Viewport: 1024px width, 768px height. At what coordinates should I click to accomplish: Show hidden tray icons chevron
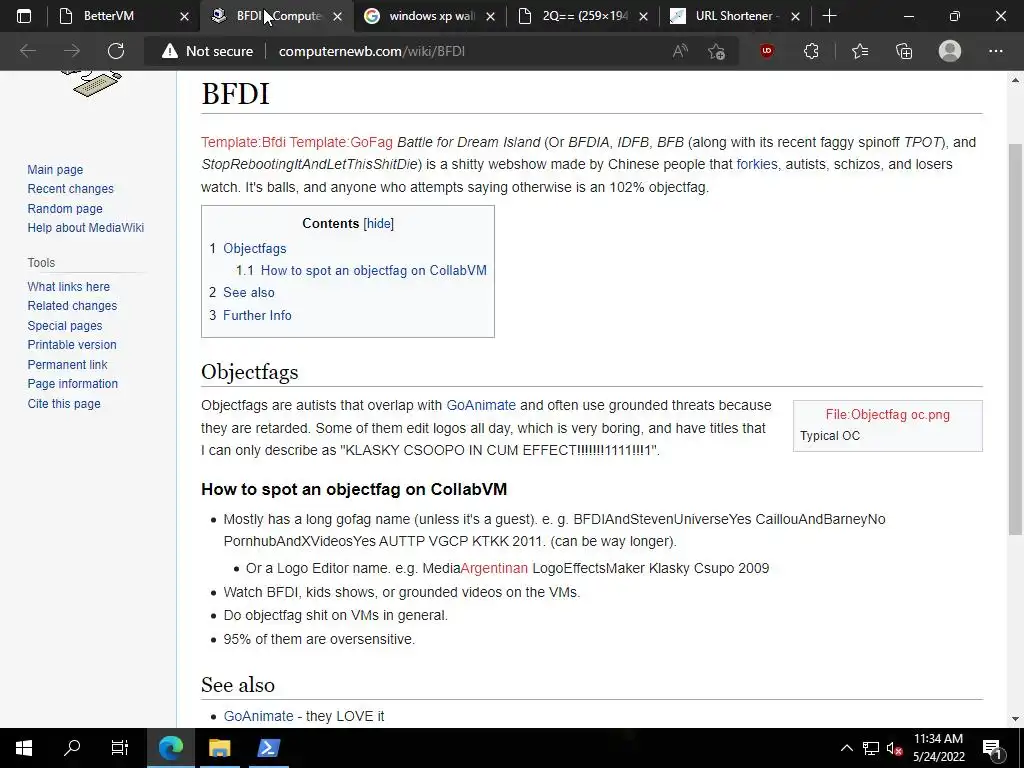tap(846, 748)
